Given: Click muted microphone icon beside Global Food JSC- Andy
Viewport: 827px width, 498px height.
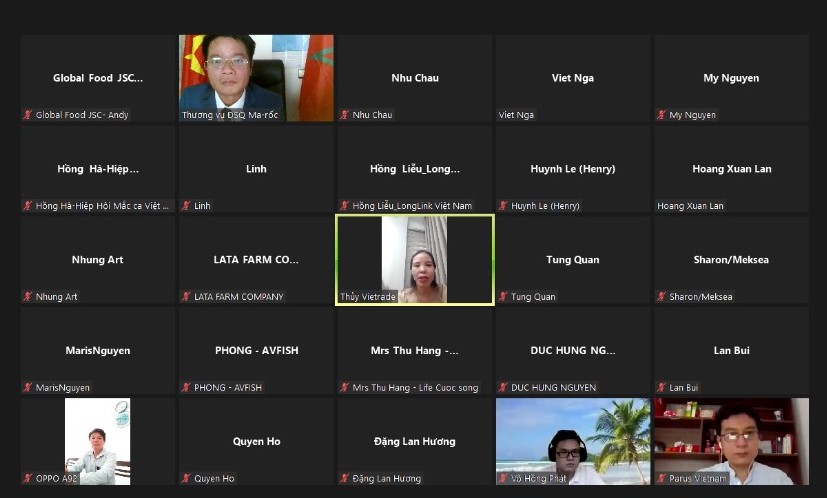Looking at the screenshot, I should click(28, 115).
